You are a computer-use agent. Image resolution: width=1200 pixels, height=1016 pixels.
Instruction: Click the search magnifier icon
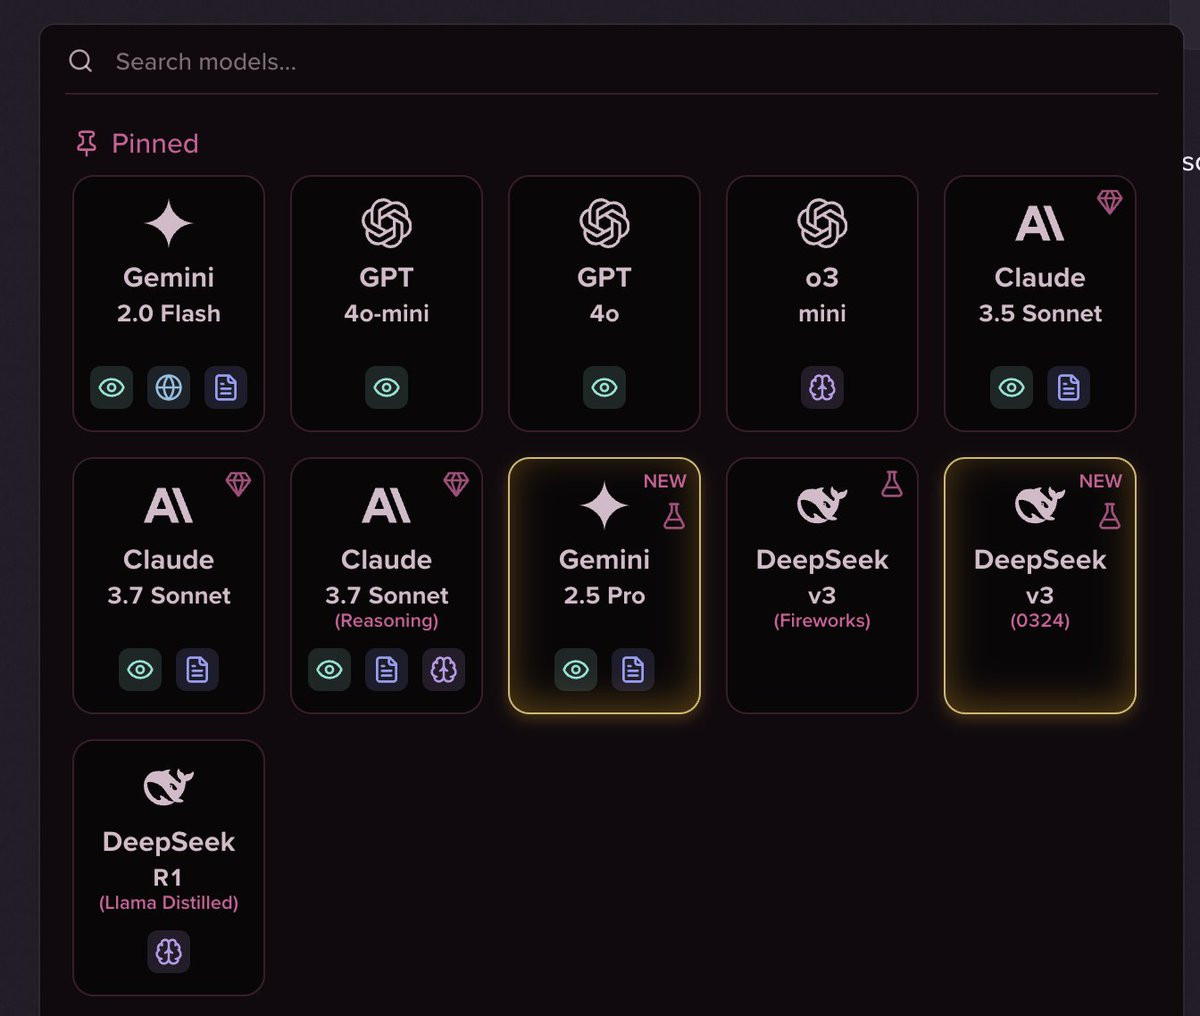(x=81, y=61)
